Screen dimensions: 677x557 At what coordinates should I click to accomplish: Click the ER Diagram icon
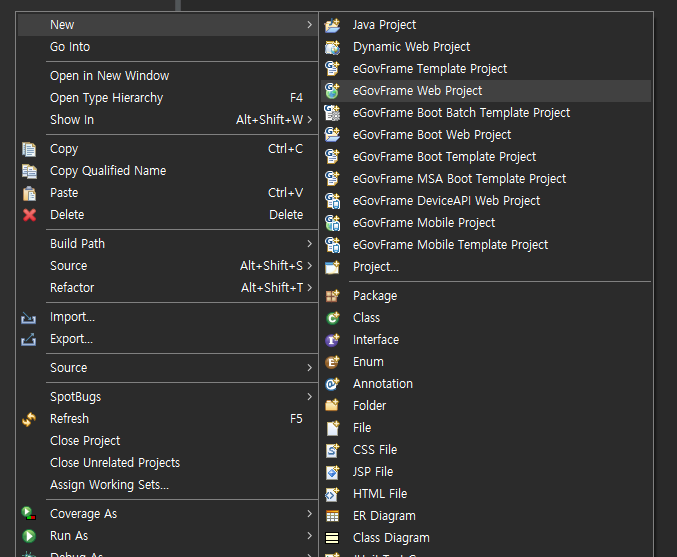(332, 516)
